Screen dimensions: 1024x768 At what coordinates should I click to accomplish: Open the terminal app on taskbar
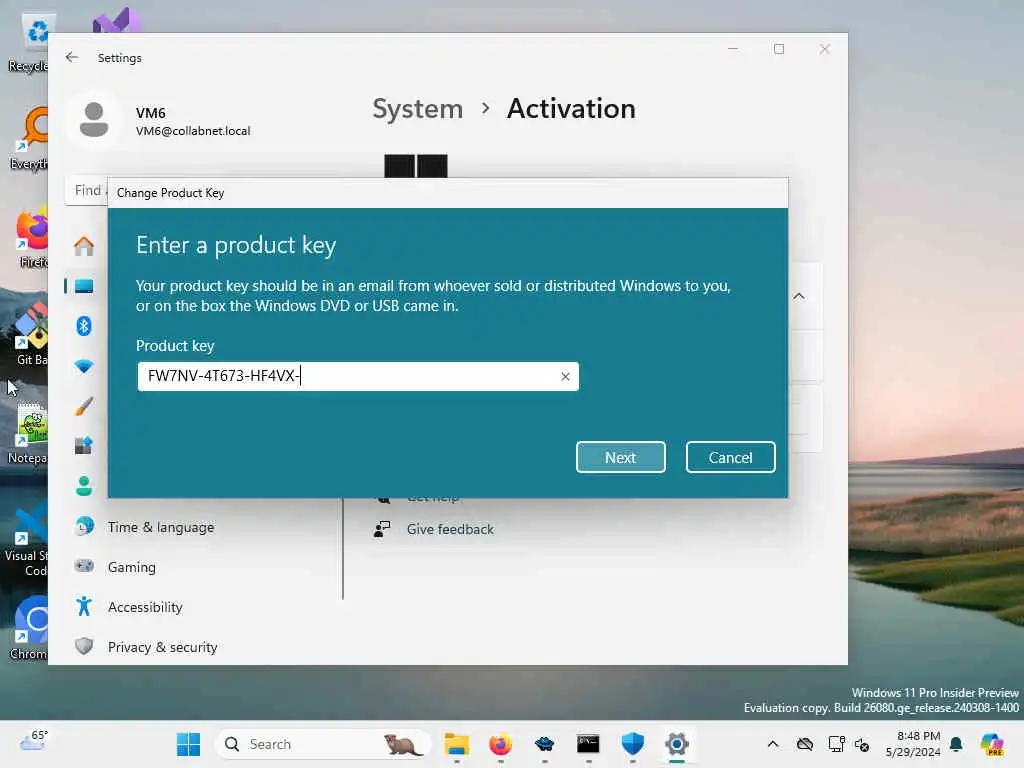click(x=588, y=744)
